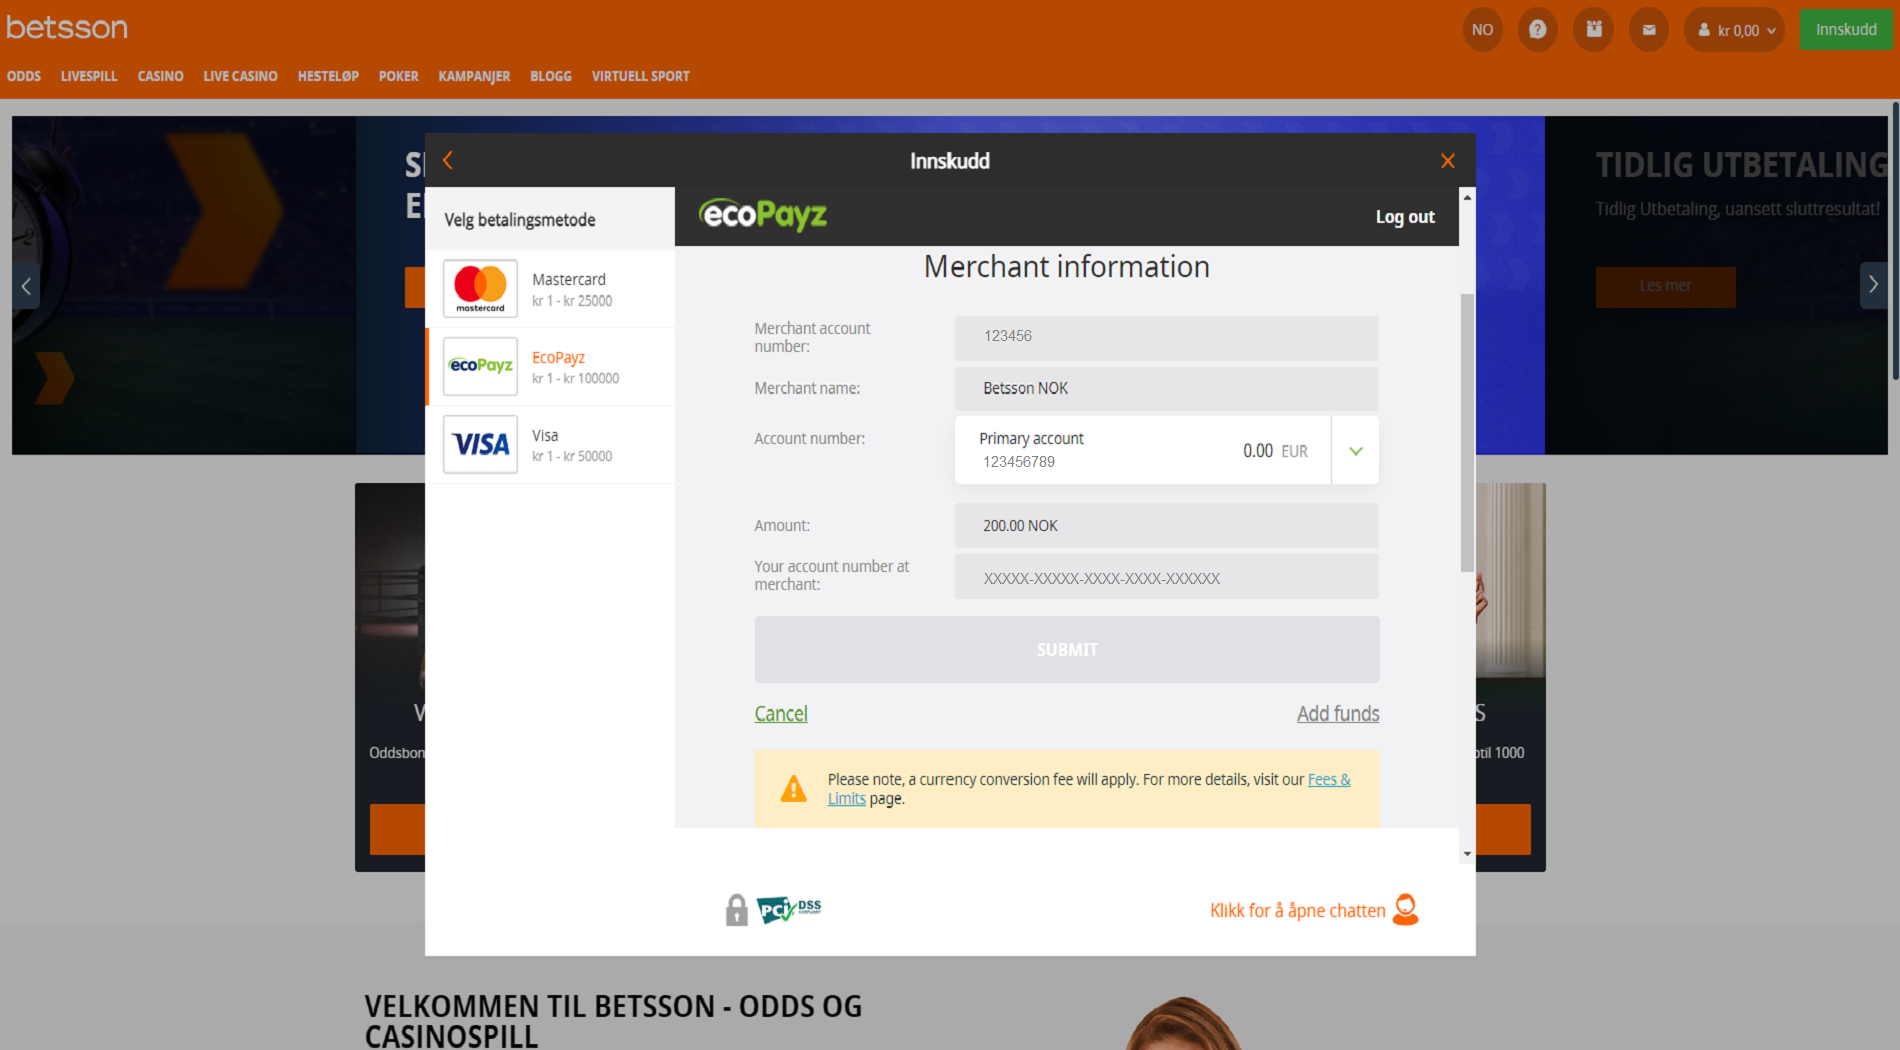Select Mastercard as payment method

pyautogui.click(x=550, y=288)
